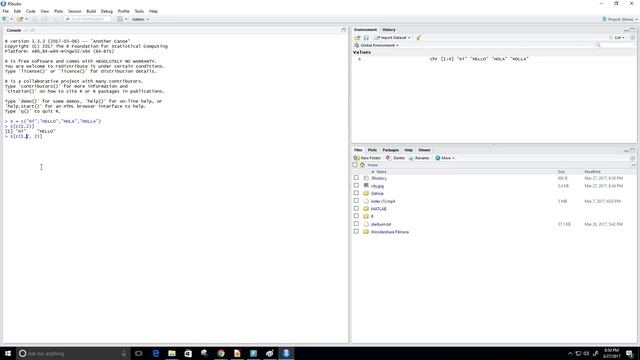Viewport: 640px width, 360px height.
Task: Check the starbuck.txt checkbox
Action: click(x=356, y=224)
